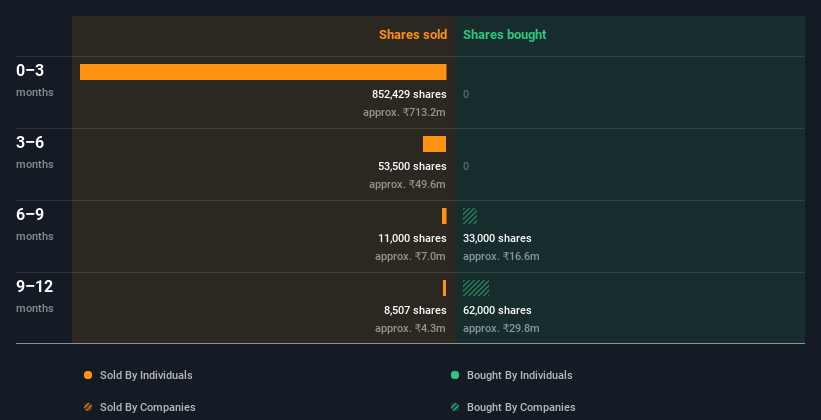This screenshot has height=420, width=821.
Task: Click the 8,507 shares value
Action: tap(415, 310)
